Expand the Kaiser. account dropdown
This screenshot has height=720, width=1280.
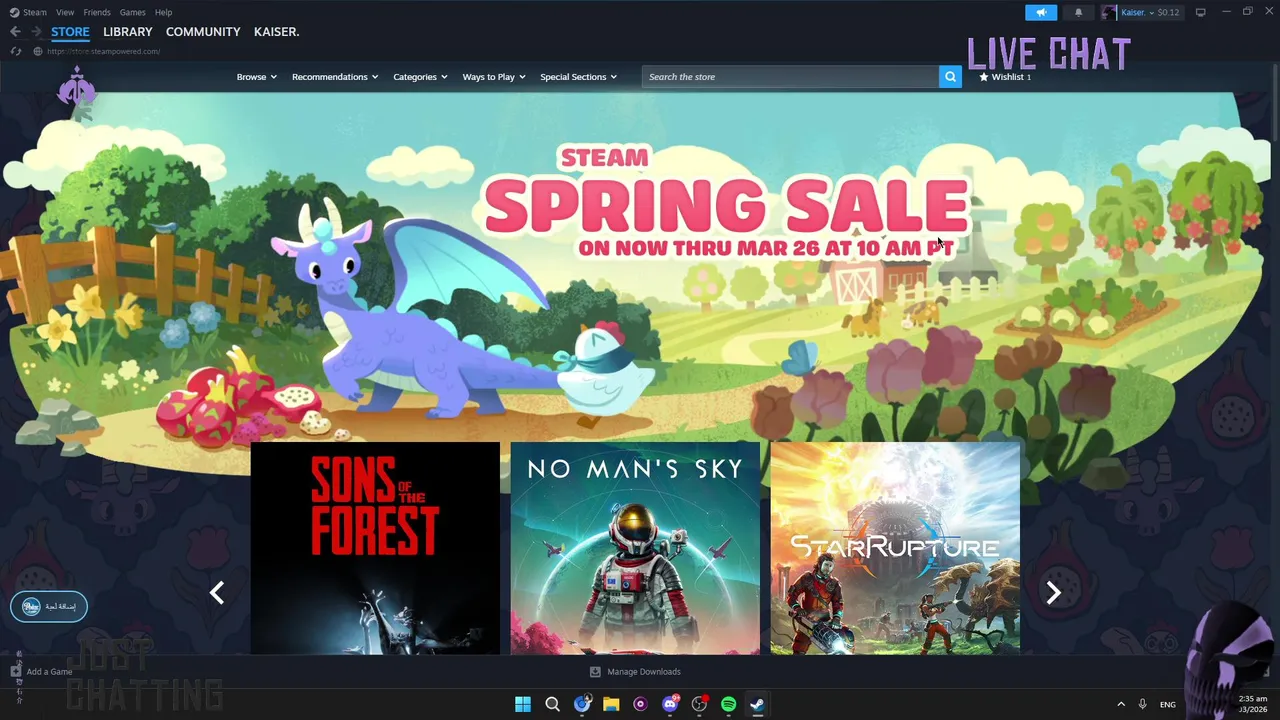click(x=1137, y=12)
